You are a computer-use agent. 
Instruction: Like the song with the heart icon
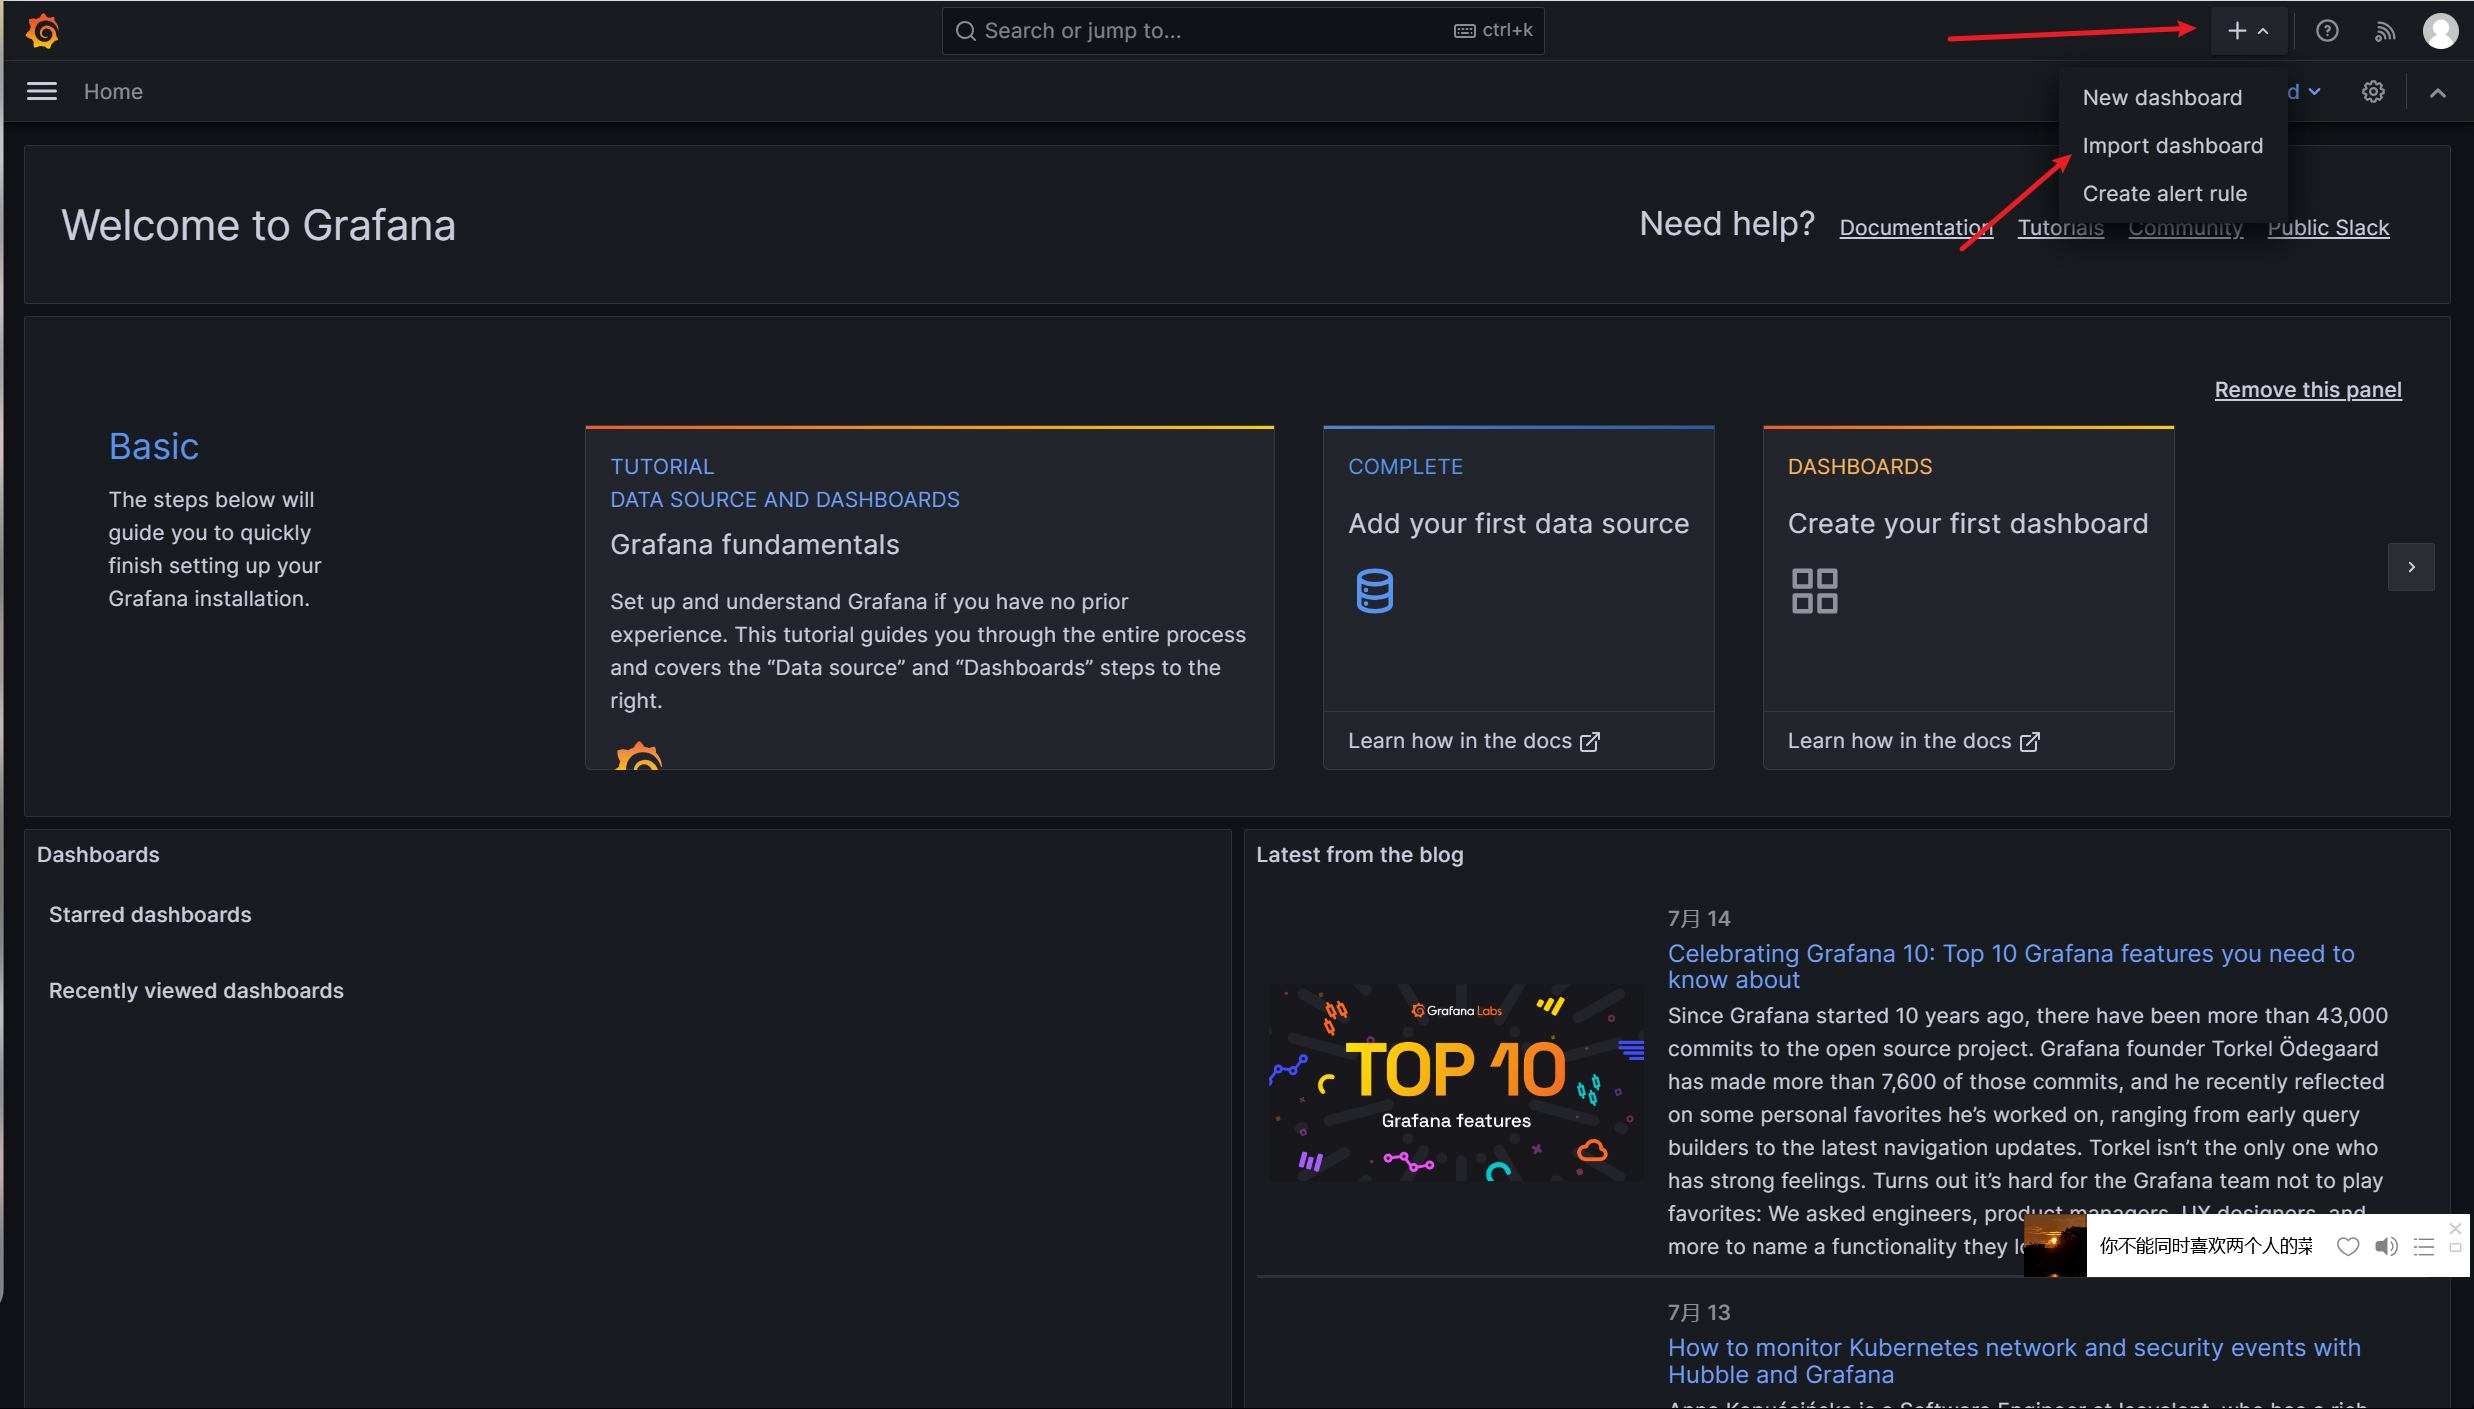(2347, 1246)
